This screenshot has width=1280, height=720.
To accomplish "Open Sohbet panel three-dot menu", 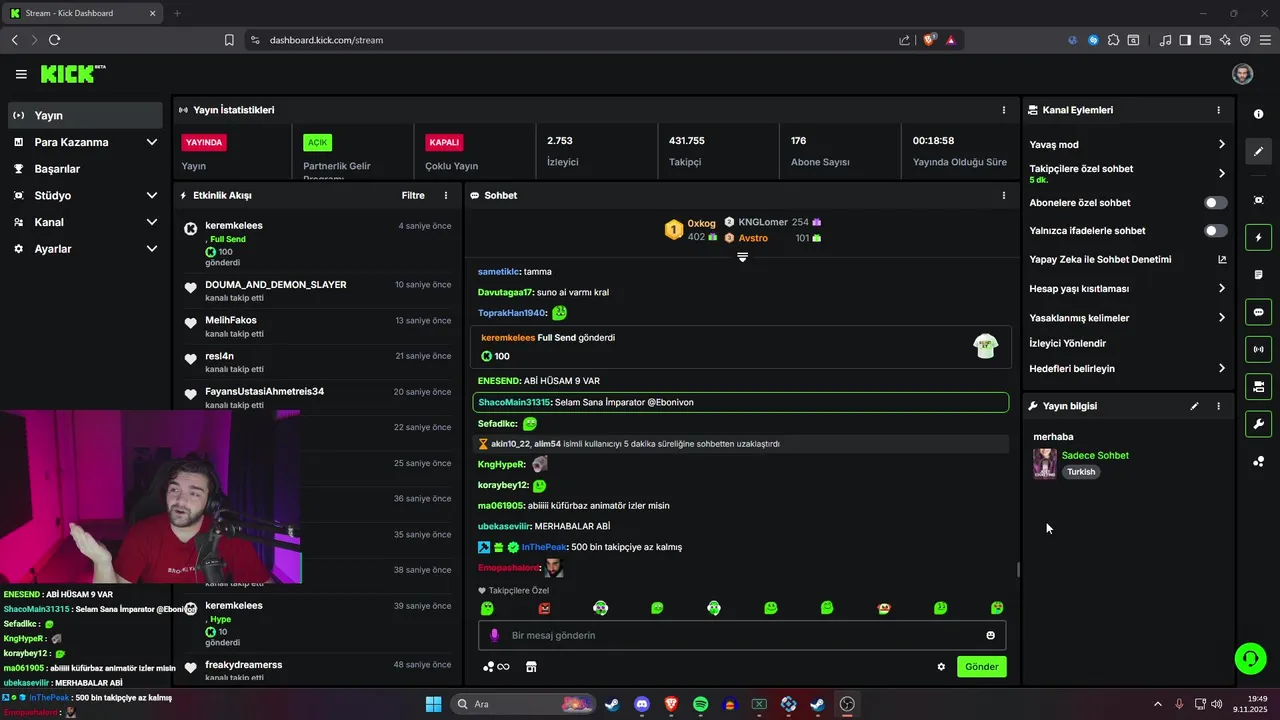I will (1004, 196).
